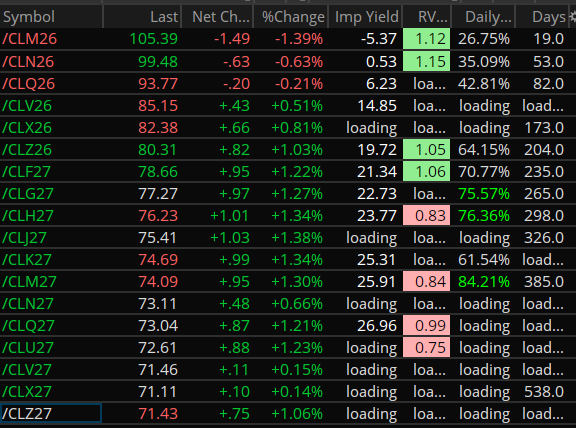Select the /CLM26 symbol
Screen dimensions: 576x428
pyautogui.click(x=30, y=39)
